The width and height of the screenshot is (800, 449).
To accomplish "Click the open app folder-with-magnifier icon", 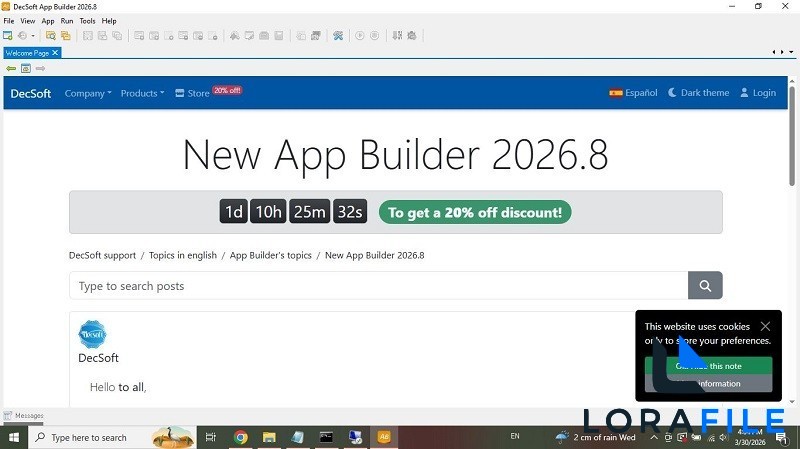I will tap(51, 36).
